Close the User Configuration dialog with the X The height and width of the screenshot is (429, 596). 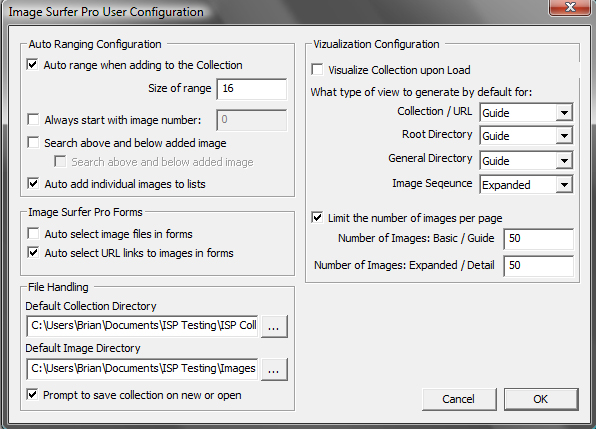pos(570,7)
